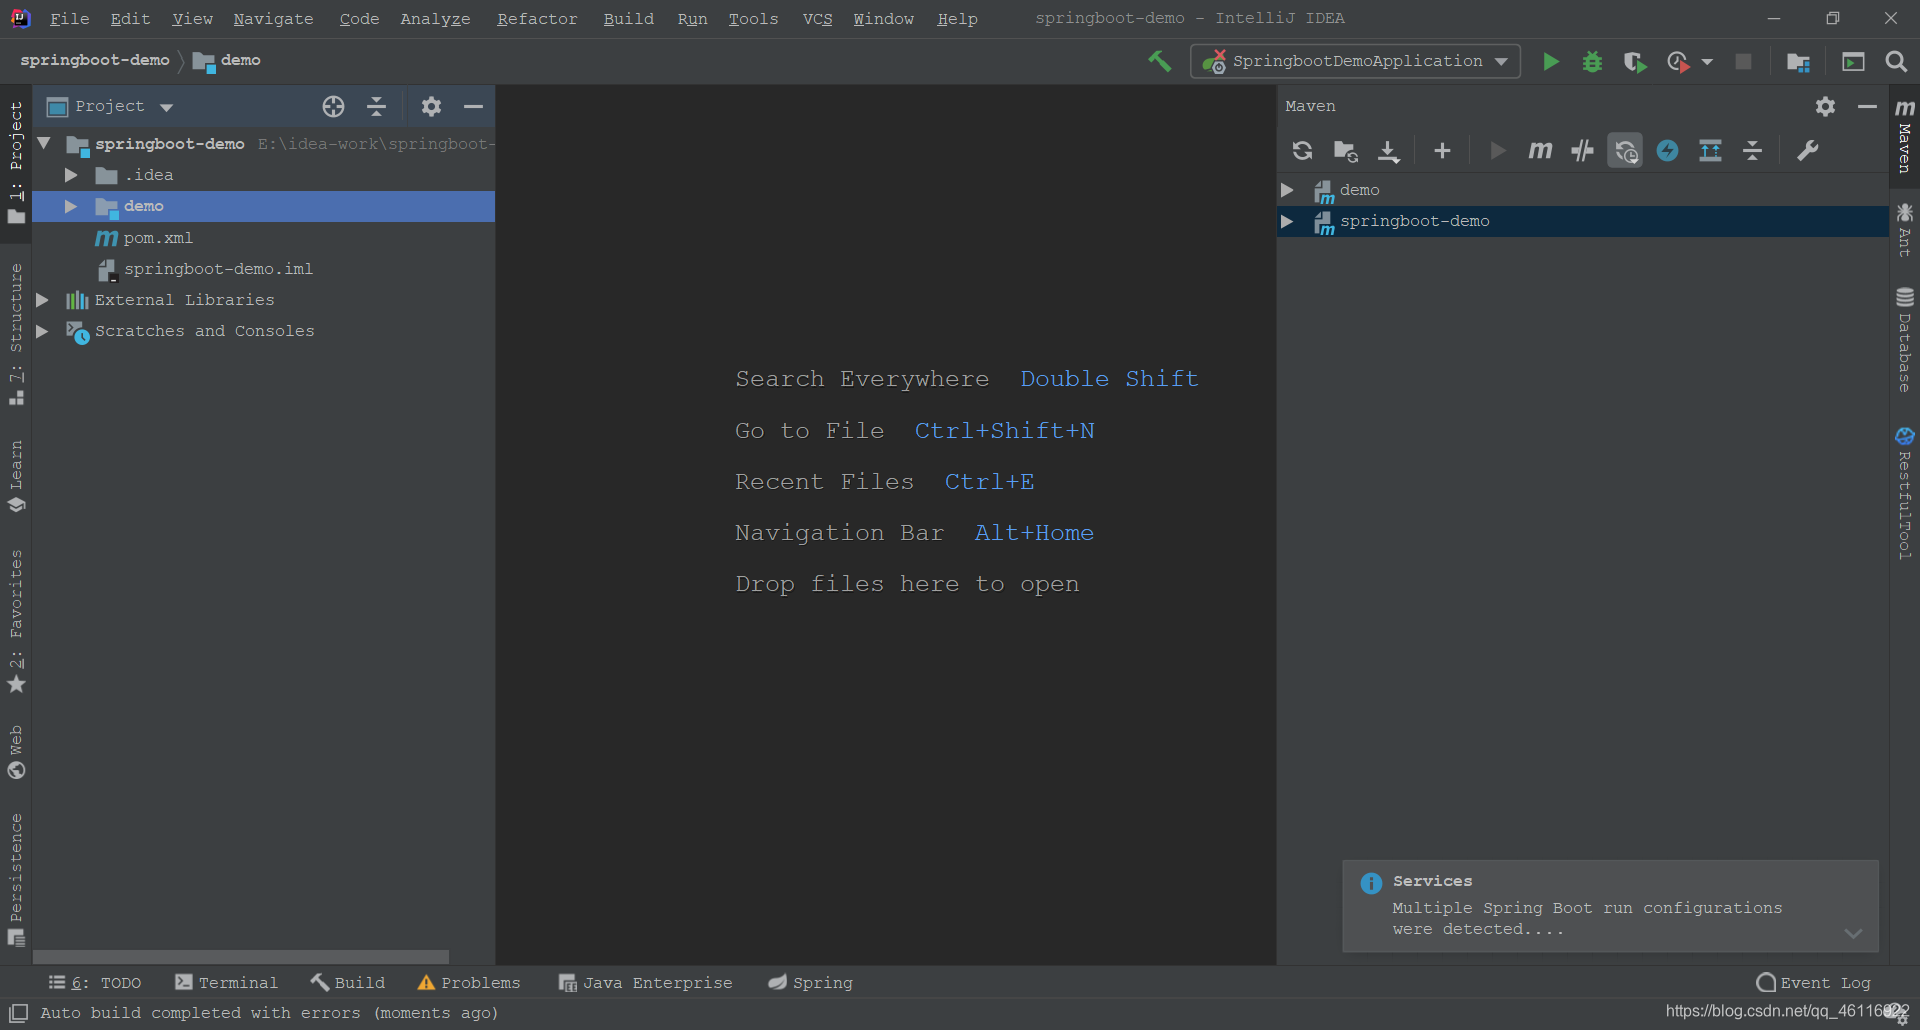Hide the Project tool window
1920x1030 pixels.
(x=473, y=106)
